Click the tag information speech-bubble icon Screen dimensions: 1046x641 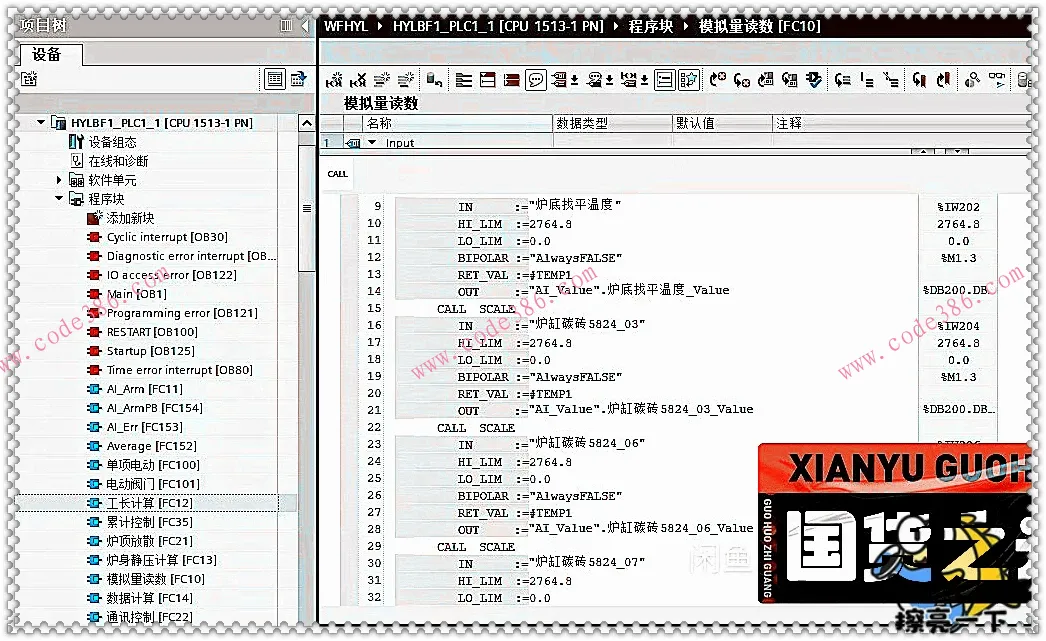594,80
